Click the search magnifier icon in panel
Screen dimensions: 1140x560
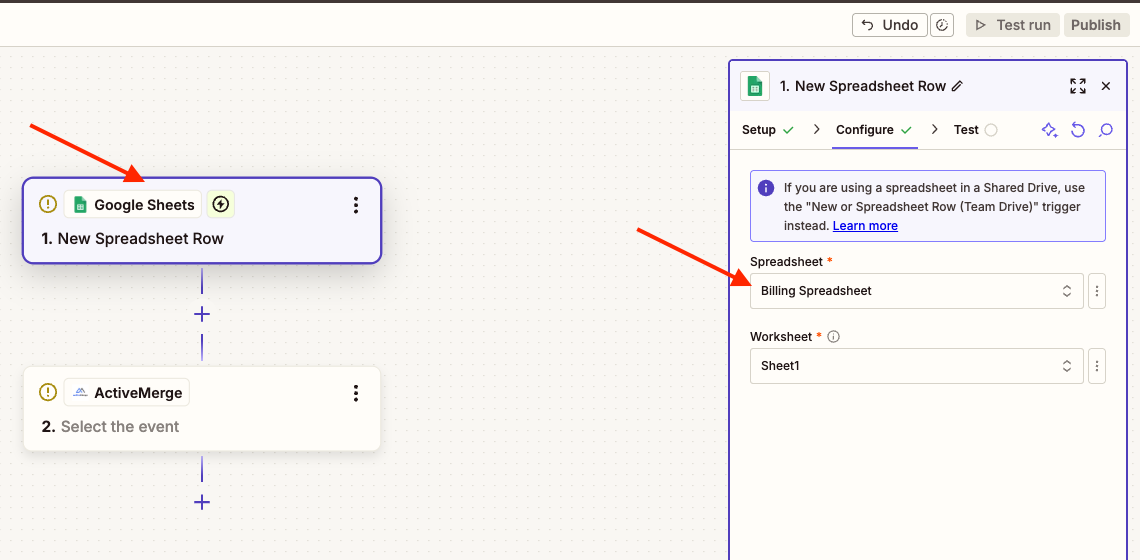(1106, 130)
